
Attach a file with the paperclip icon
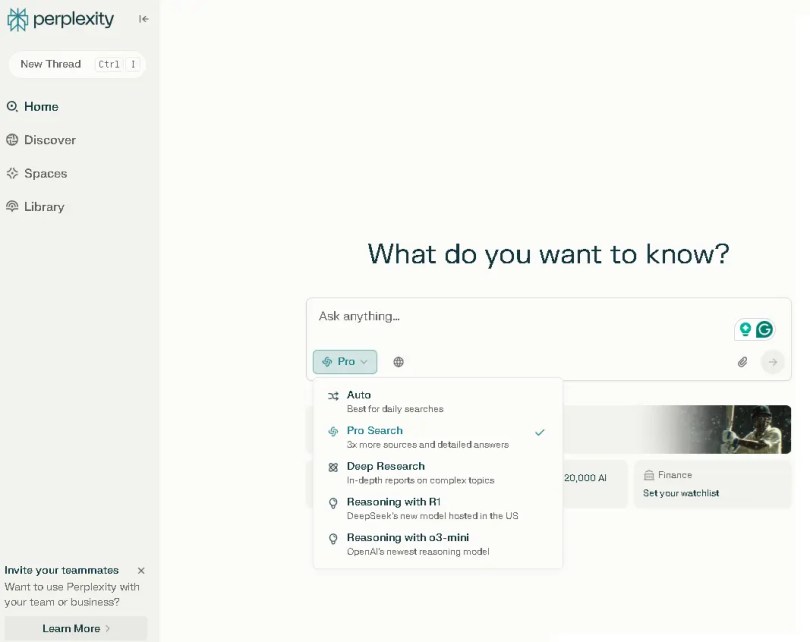(x=742, y=362)
